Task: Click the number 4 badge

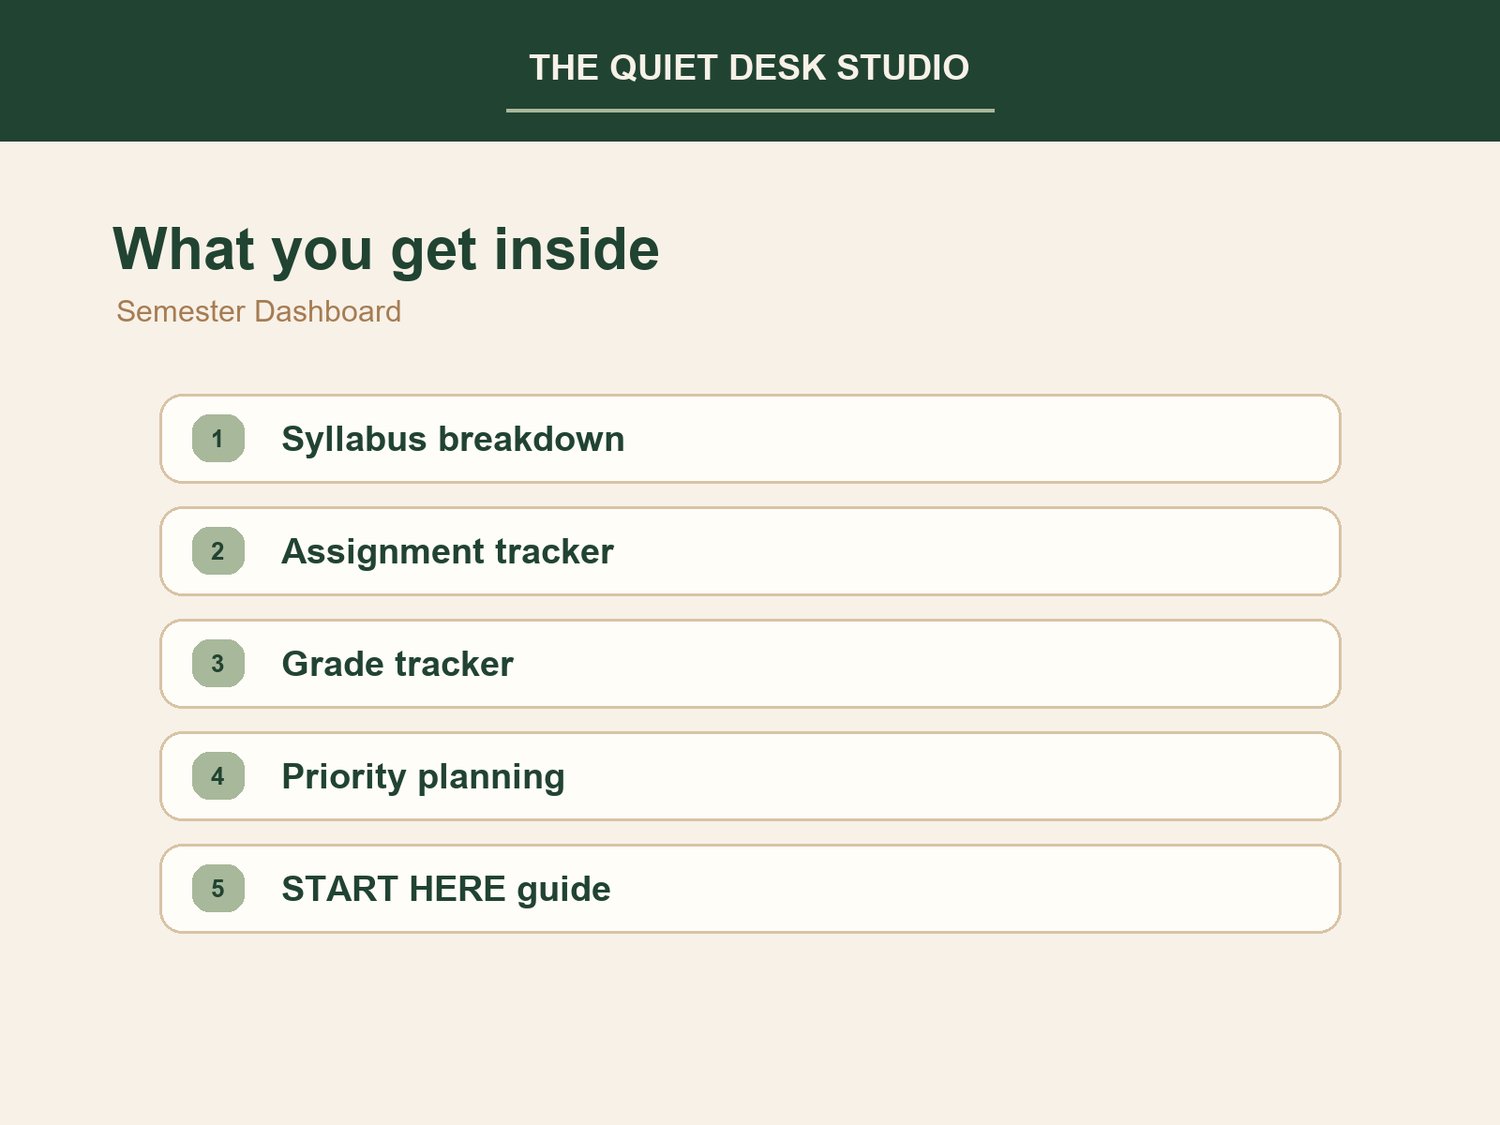Action: click(x=218, y=776)
